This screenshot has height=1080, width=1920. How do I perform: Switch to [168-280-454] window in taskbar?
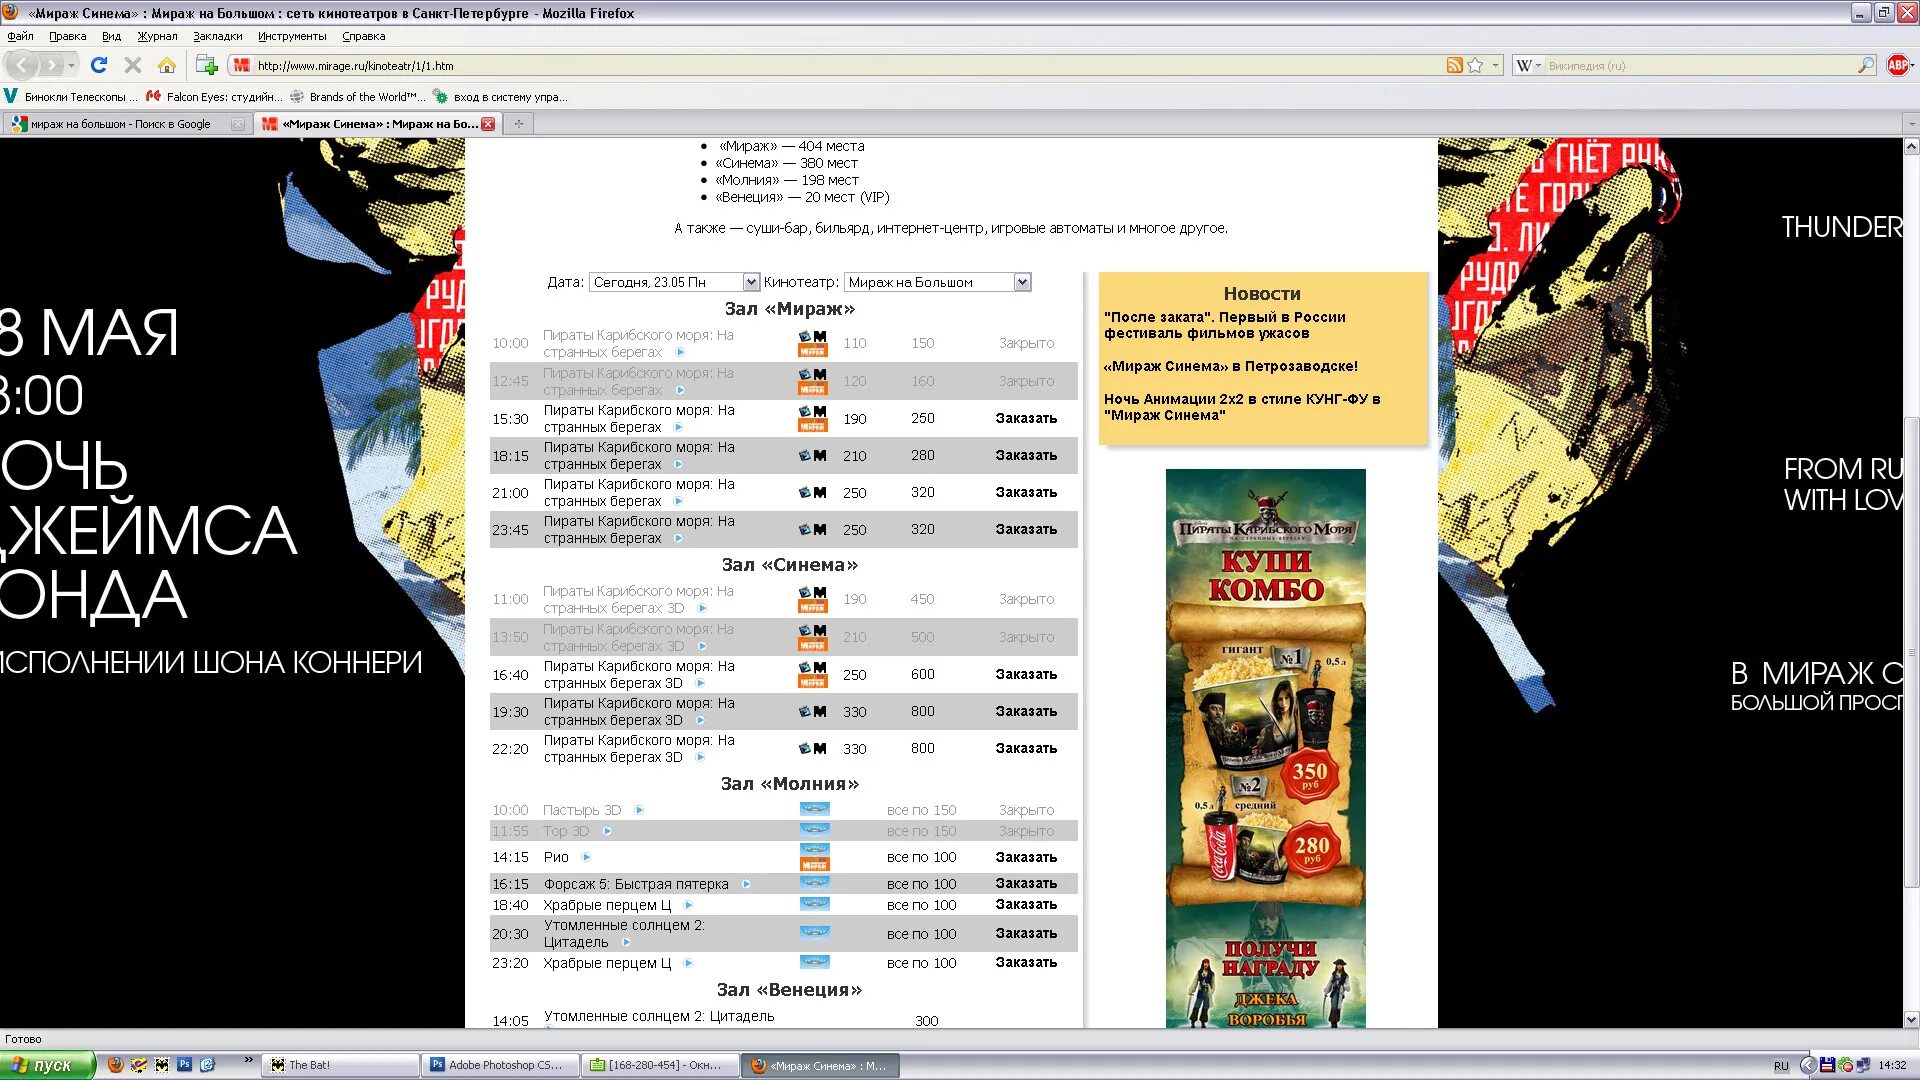click(663, 1065)
